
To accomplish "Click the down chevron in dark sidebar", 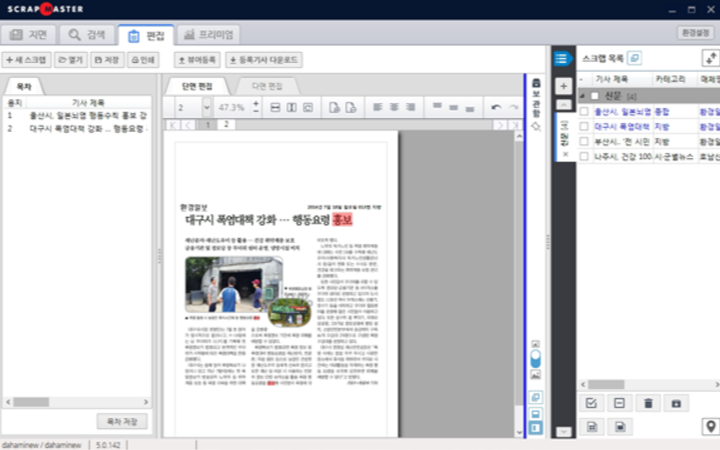I will click(563, 432).
